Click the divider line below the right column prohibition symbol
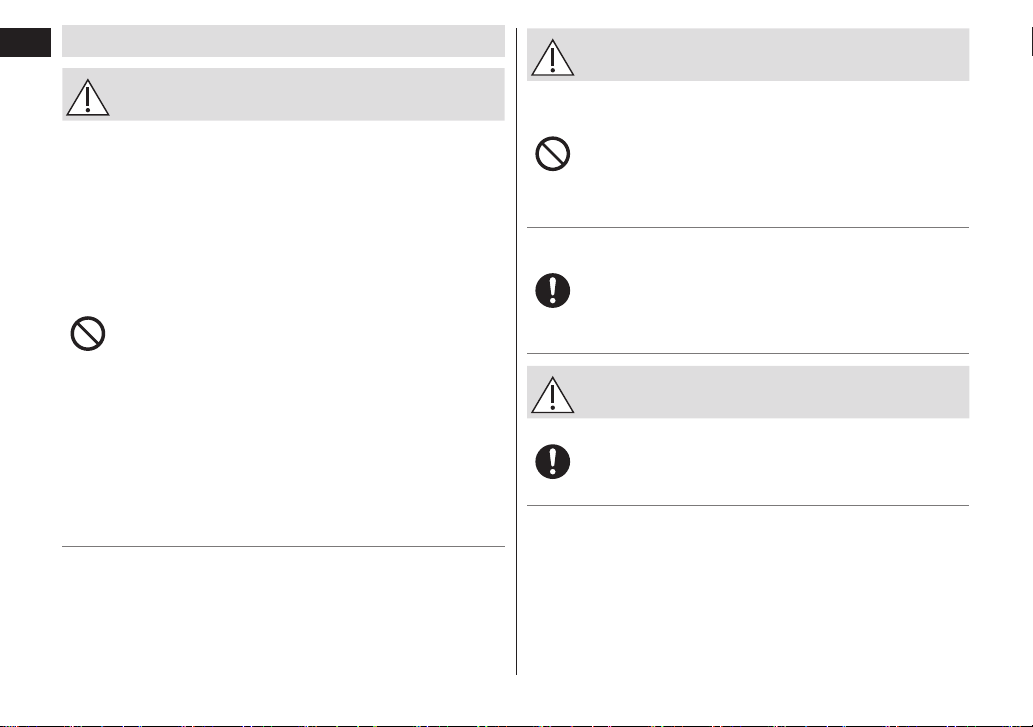This screenshot has height=727, width=1033. pos(748,227)
